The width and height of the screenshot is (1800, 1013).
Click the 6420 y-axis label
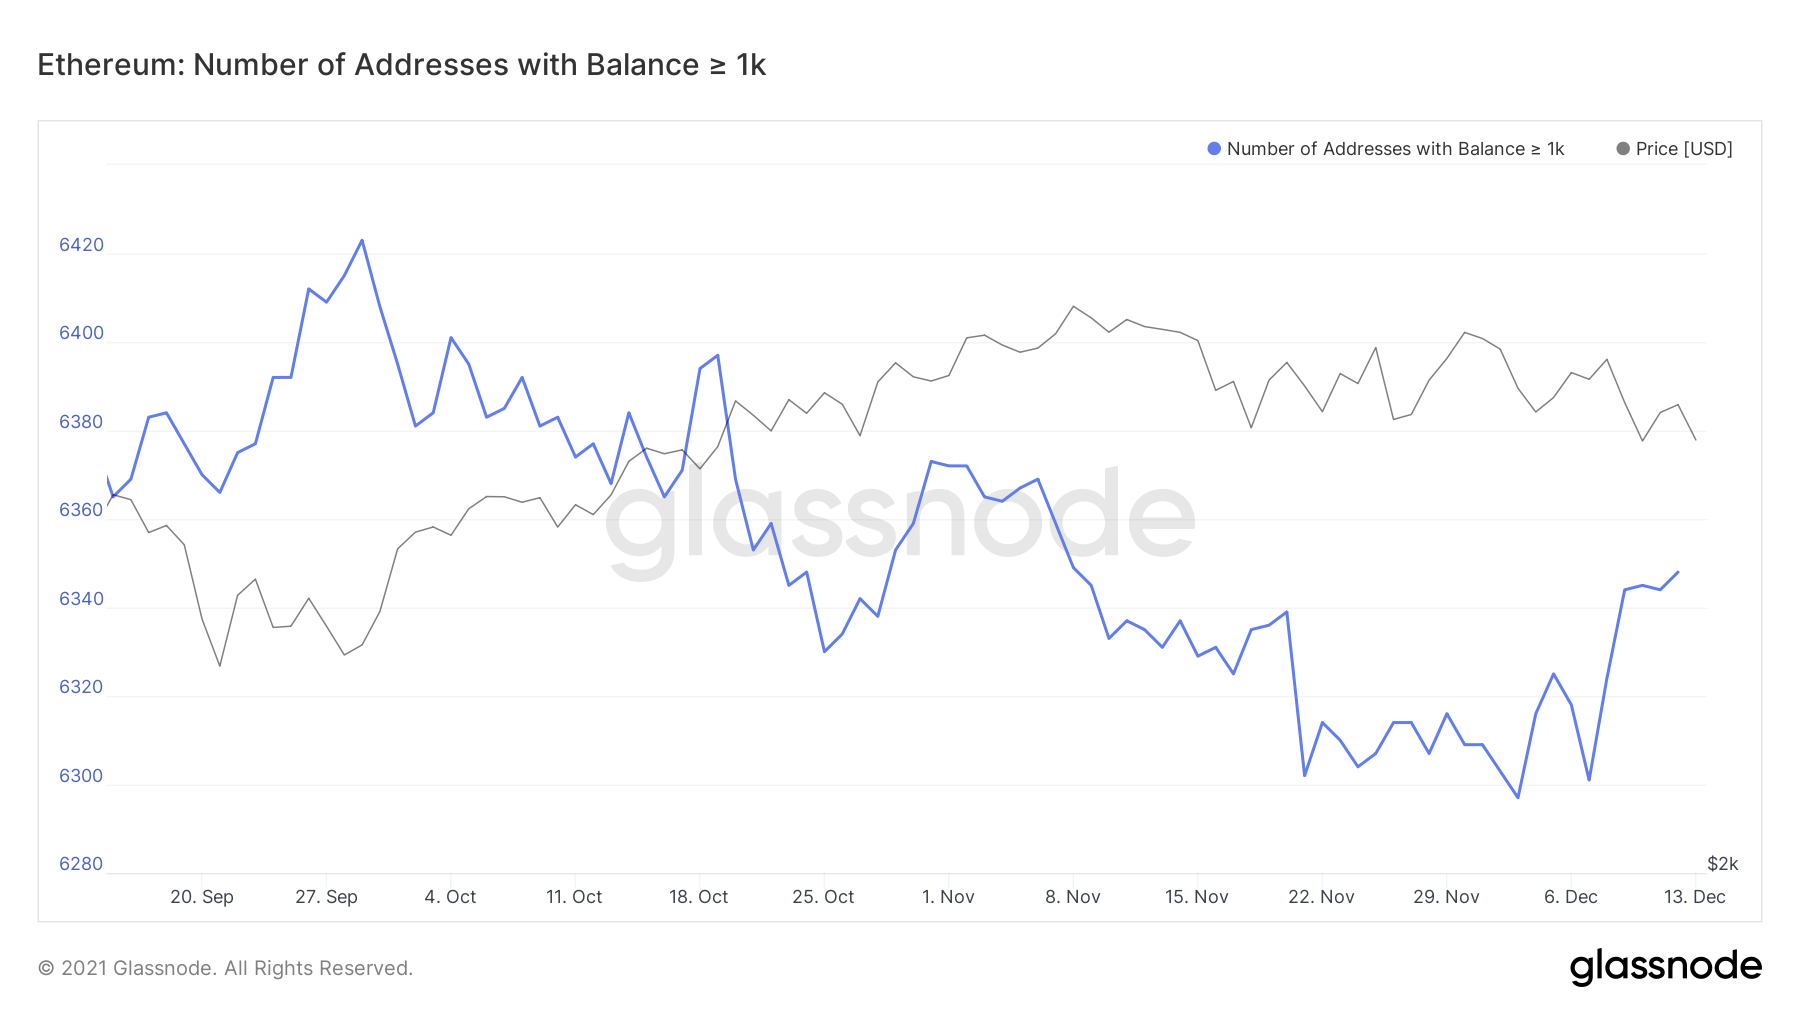81,245
